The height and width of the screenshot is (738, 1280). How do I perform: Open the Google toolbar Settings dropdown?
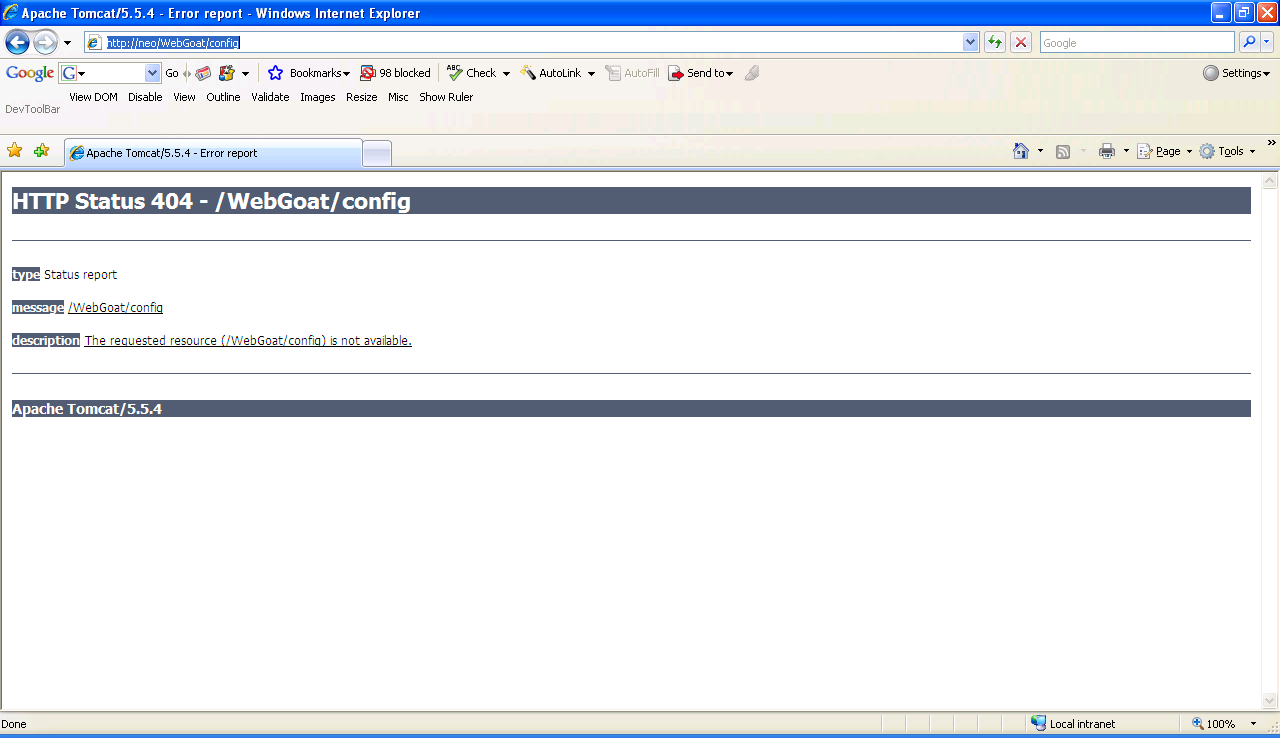click(1236, 73)
